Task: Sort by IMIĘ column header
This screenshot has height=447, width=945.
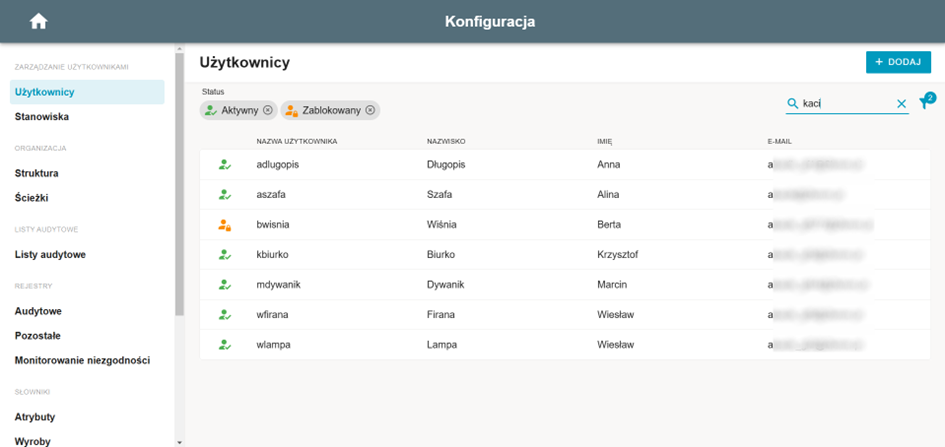Action: tap(605, 142)
